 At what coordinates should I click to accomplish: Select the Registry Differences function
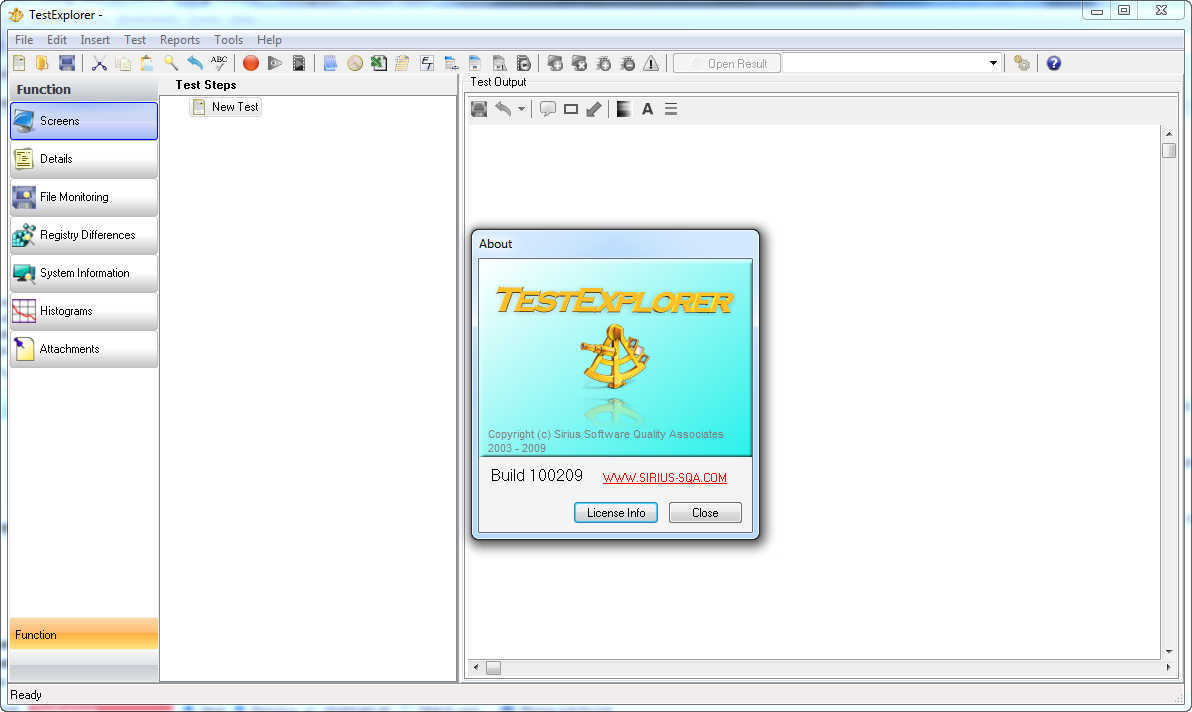[84, 235]
